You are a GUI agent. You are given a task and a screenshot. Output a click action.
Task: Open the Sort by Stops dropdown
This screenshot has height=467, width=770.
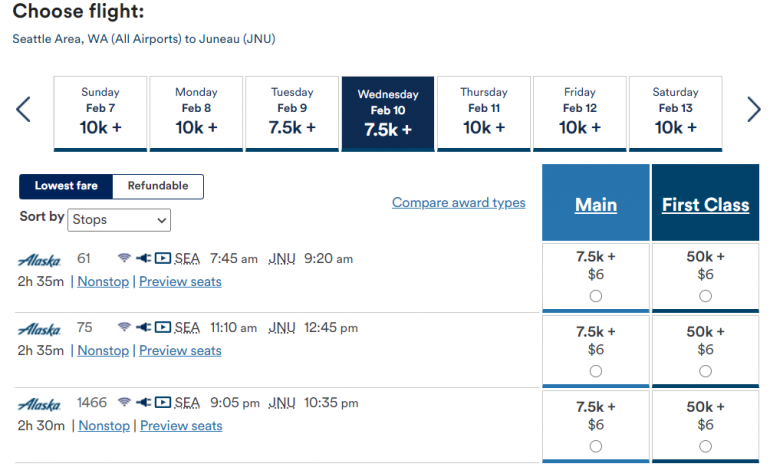(x=119, y=219)
